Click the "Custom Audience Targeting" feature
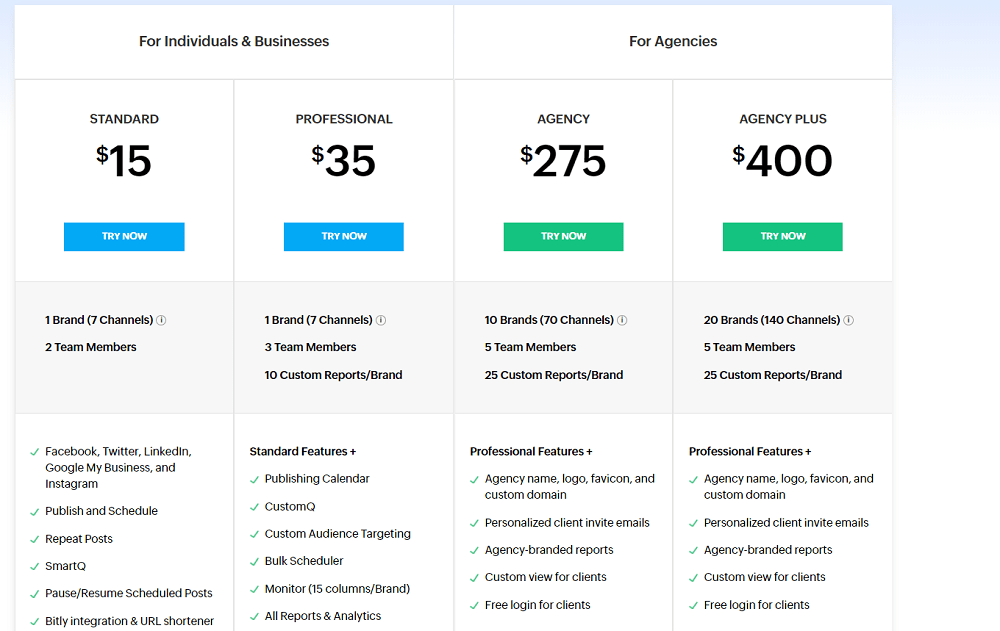The height and width of the screenshot is (631, 1000). (337, 534)
